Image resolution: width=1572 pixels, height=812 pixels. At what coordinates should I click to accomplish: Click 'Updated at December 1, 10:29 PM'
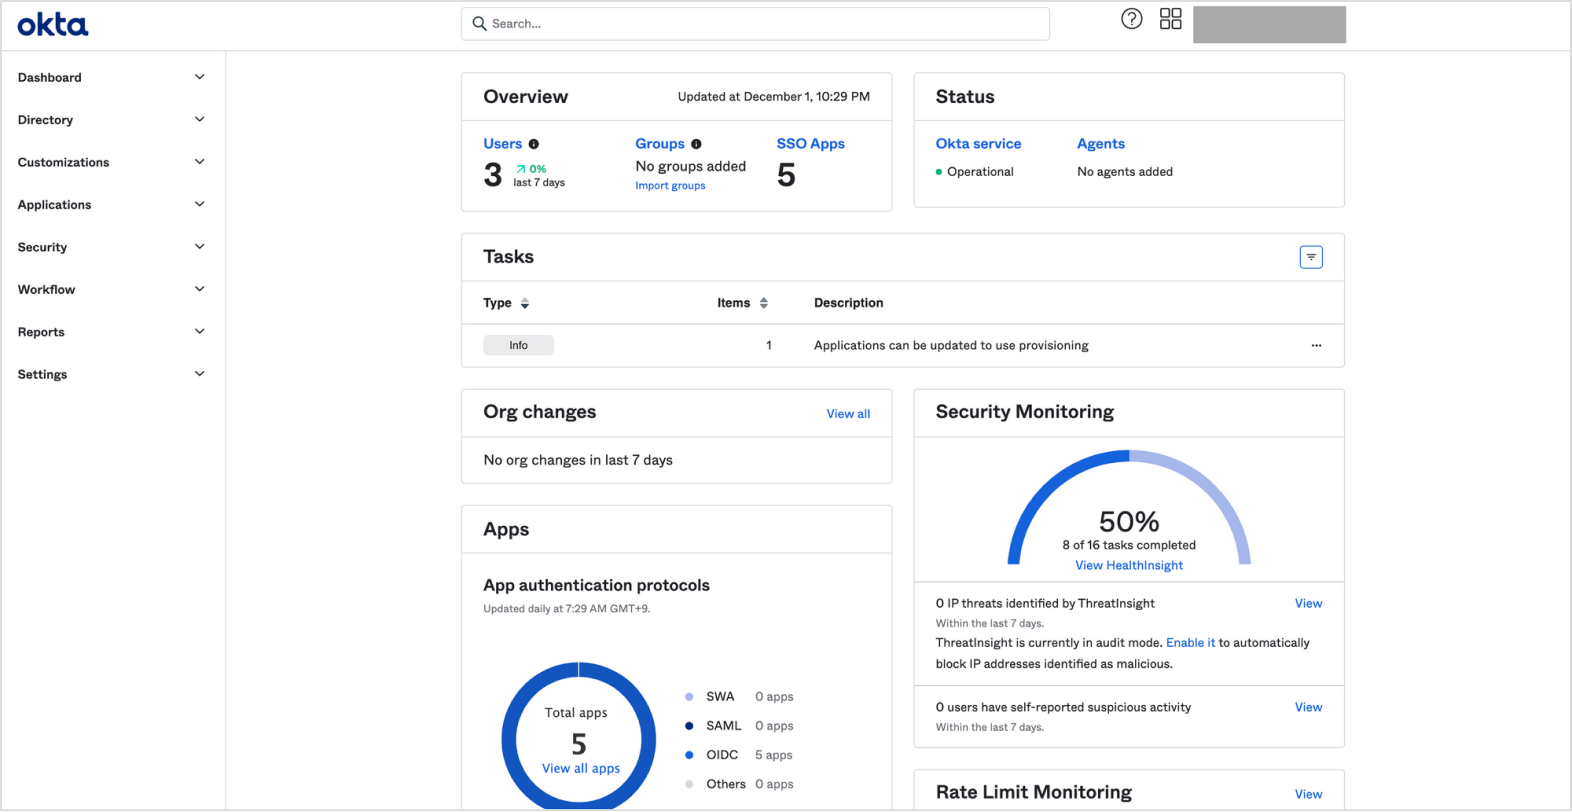[774, 97]
